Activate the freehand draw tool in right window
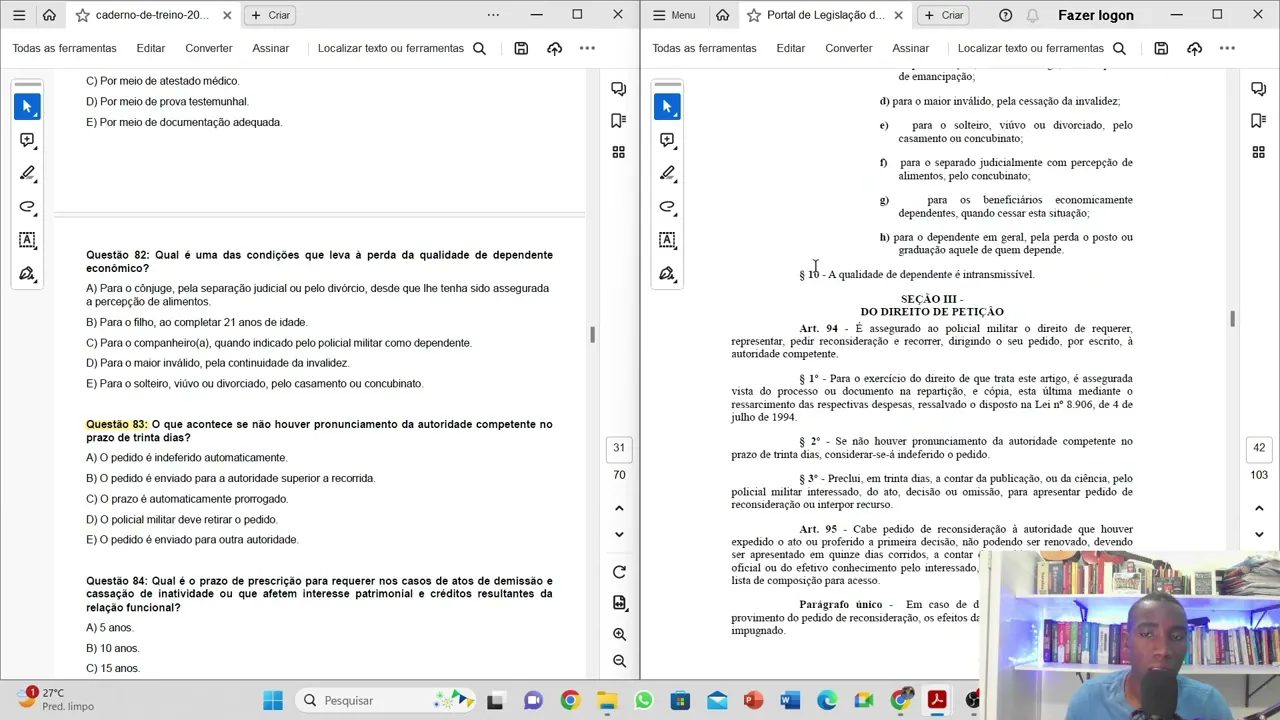The image size is (1280, 720). pos(667,207)
